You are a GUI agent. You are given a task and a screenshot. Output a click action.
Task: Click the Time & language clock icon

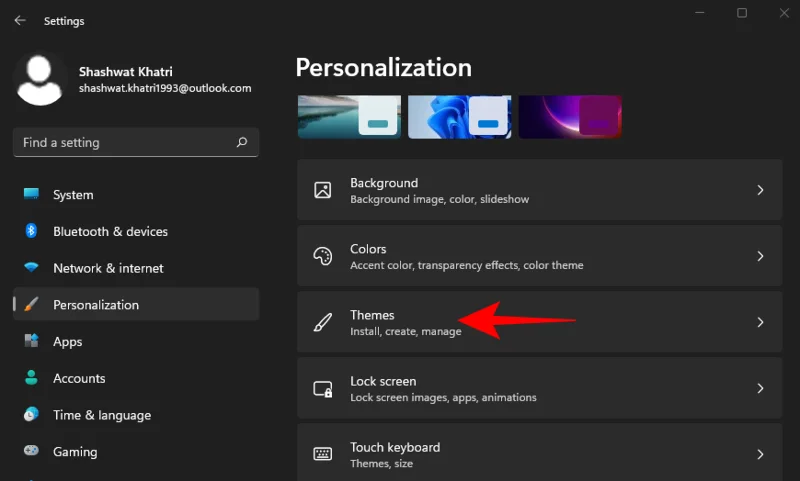(x=31, y=414)
